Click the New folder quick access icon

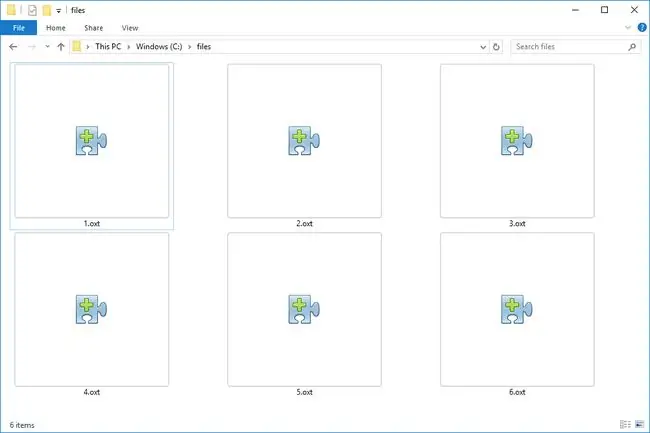(x=47, y=10)
